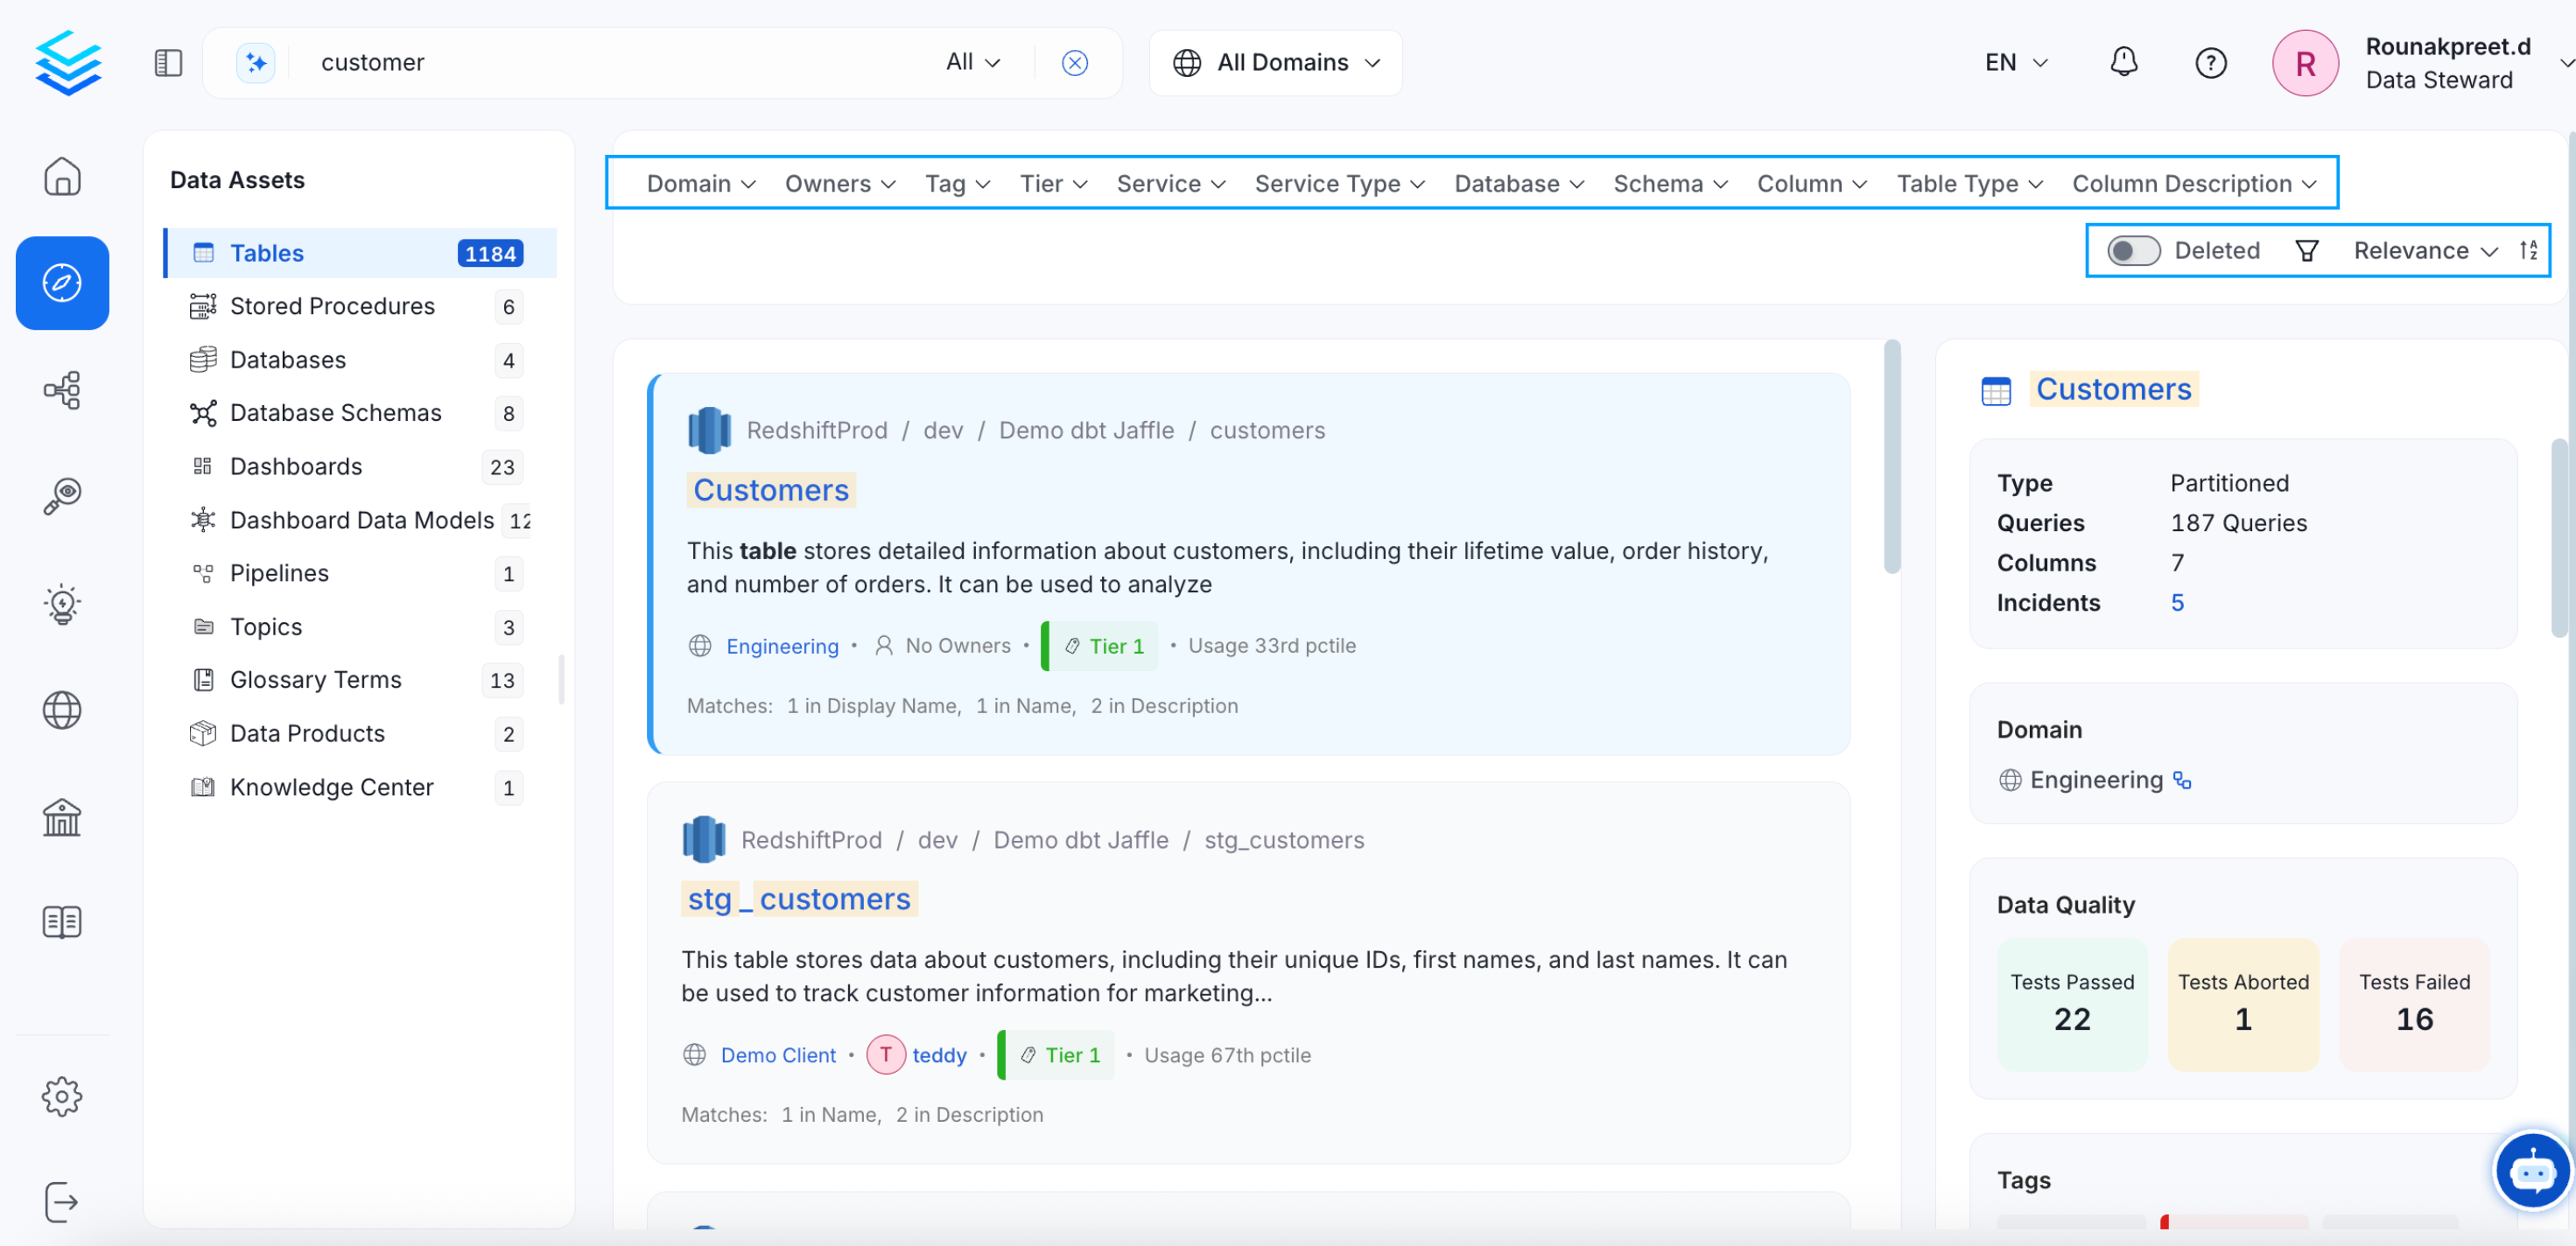Open the stg_customers table link

[798, 899]
